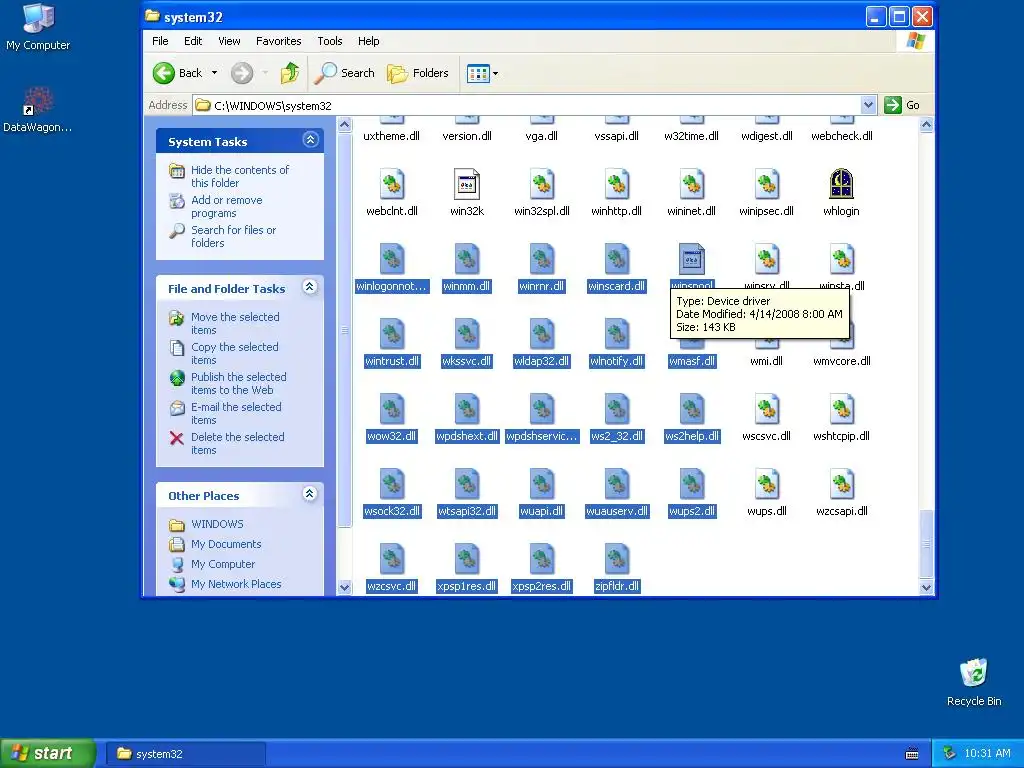
Task: Click the file list scroll down arrow
Action: click(926, 587)
